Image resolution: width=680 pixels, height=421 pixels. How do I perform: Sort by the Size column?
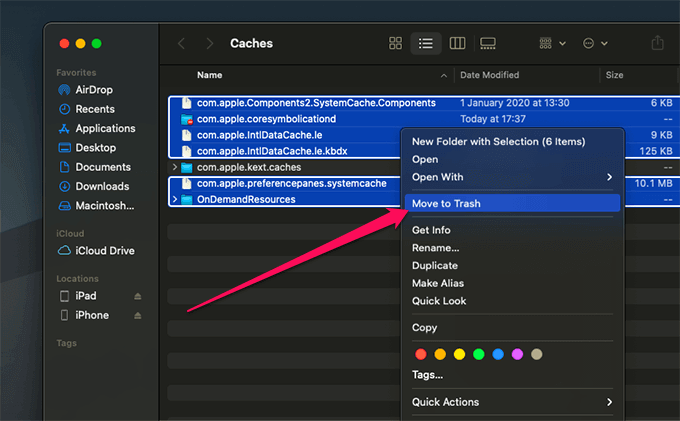[x=614, y=75]
